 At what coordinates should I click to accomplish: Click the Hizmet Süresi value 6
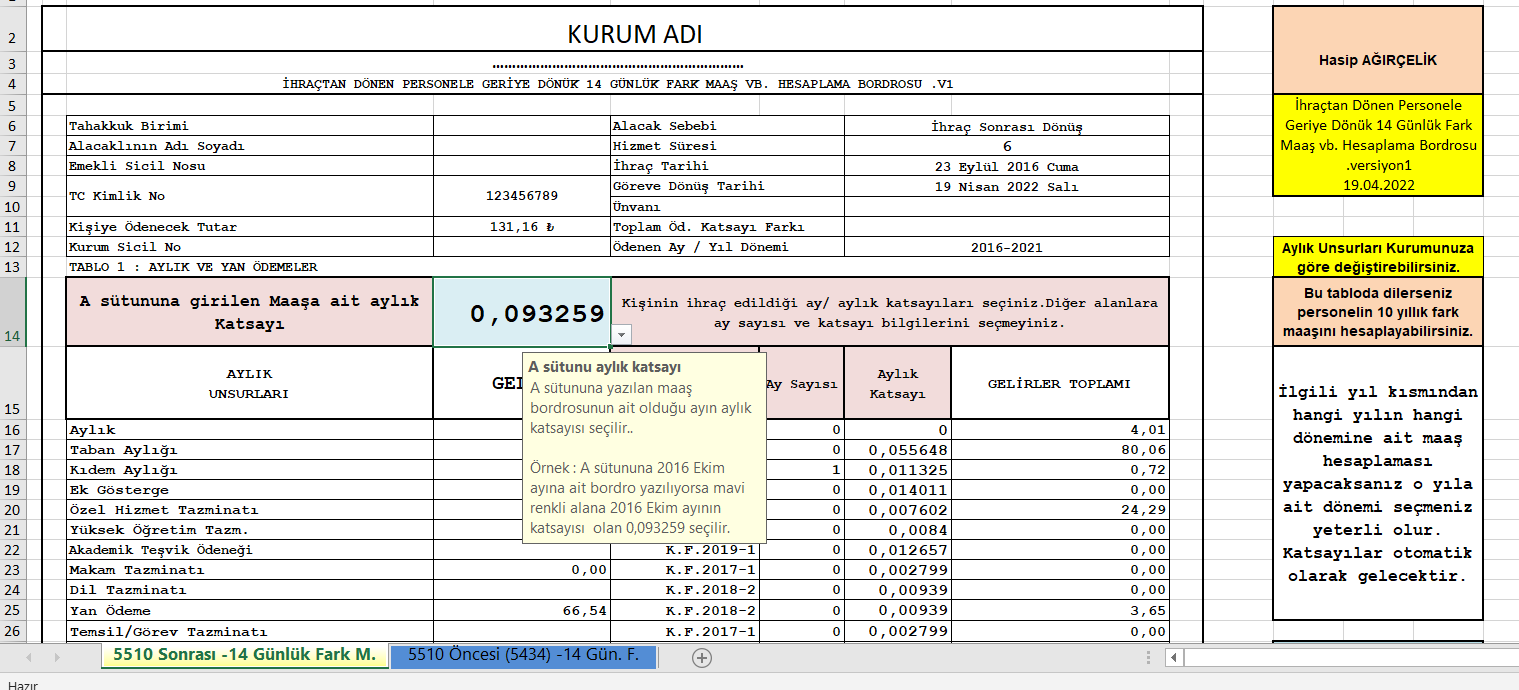coord(1006,146)
